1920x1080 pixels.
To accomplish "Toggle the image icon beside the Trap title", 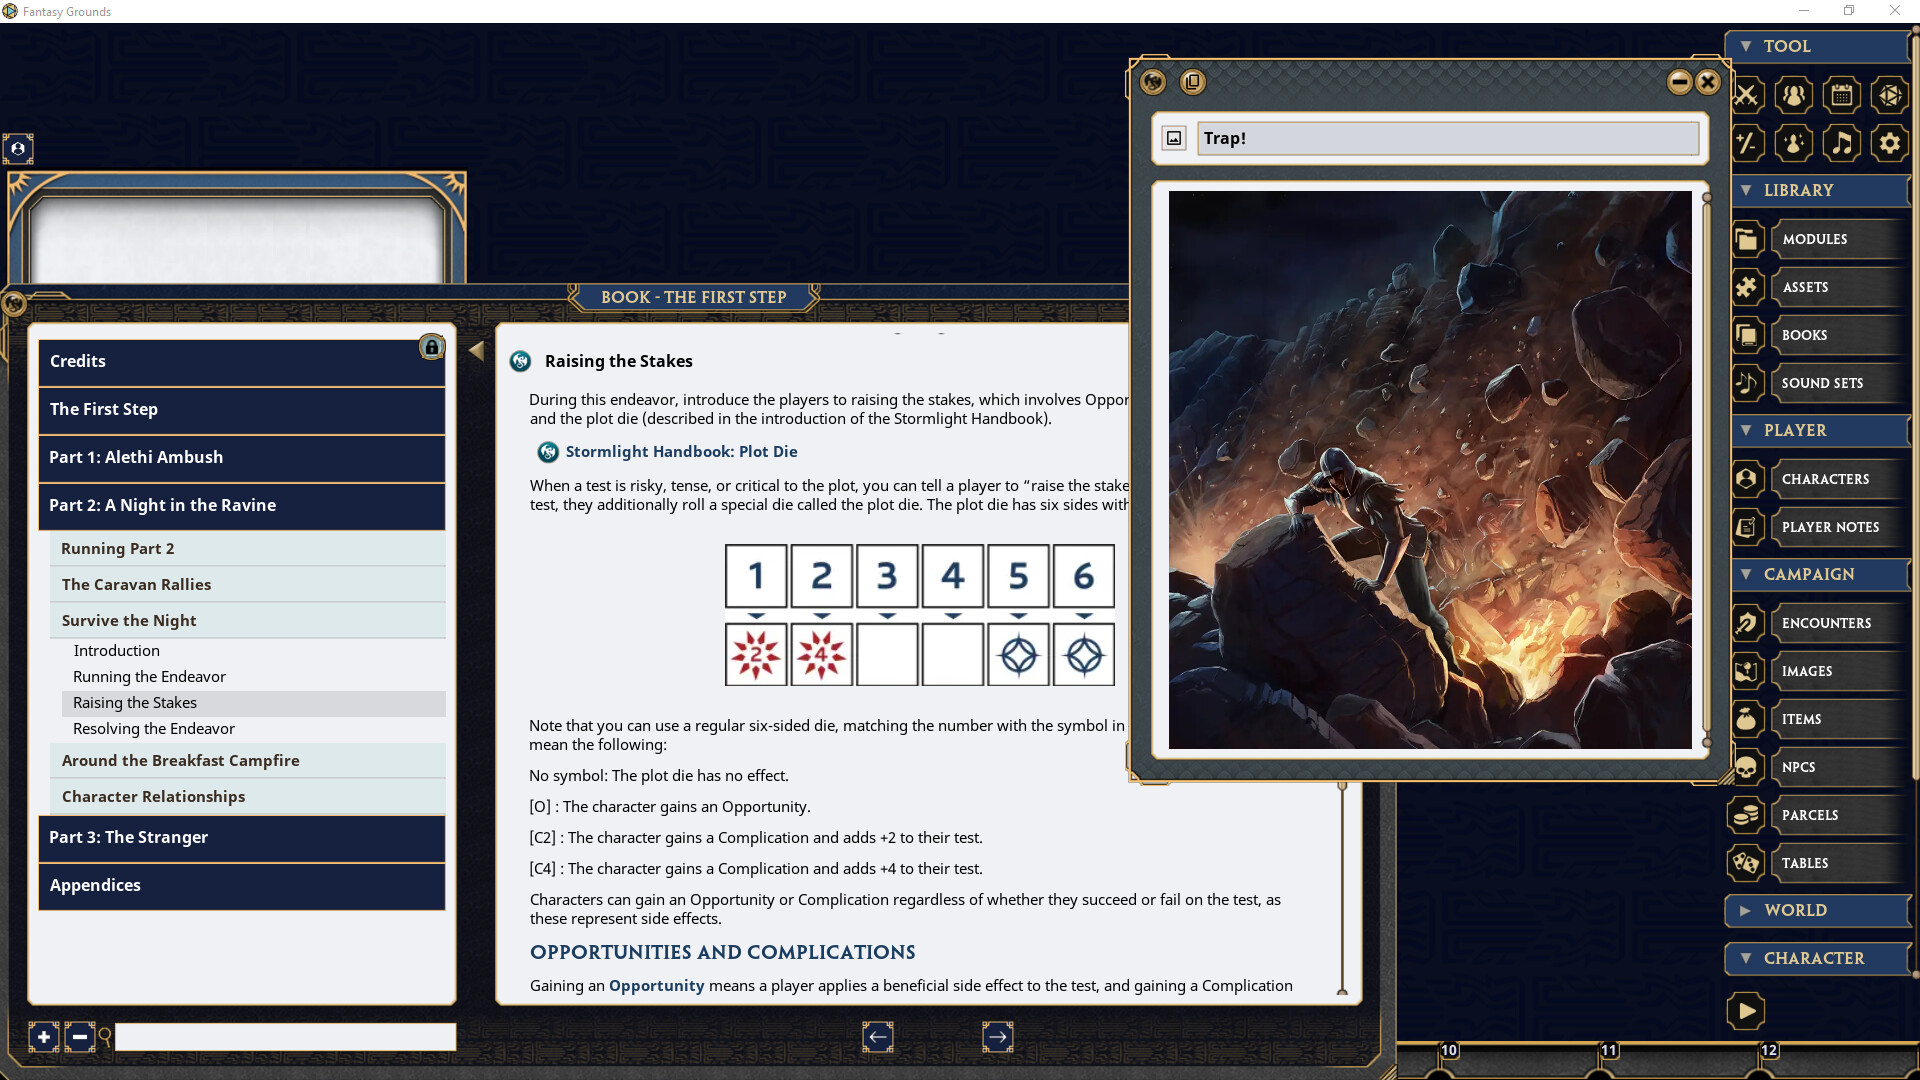I will point(1174,138).
